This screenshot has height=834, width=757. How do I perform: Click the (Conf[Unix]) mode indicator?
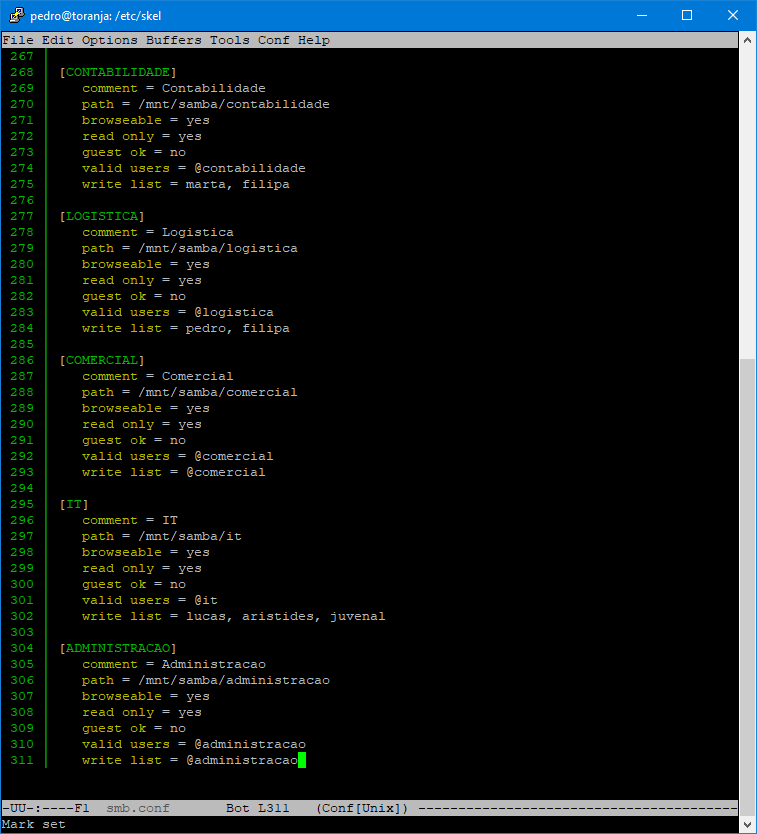point(362,808)
